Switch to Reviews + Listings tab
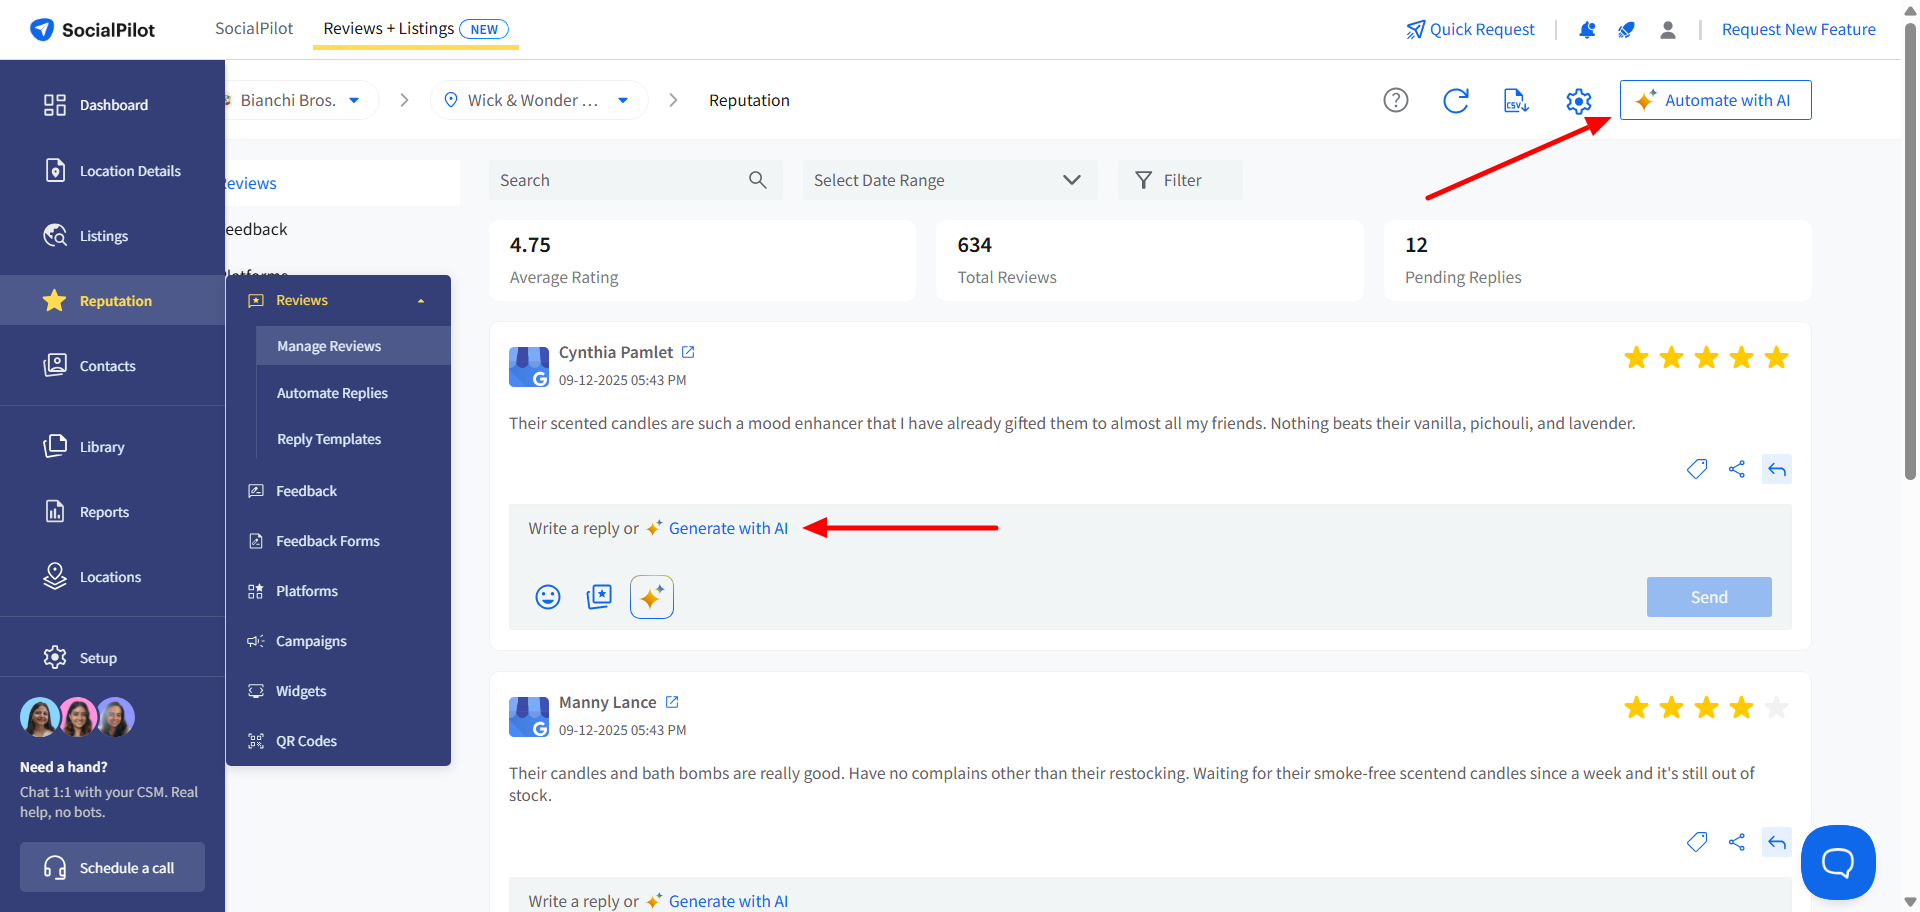This screenshot has height=912, width=1920. pos(416,29)
